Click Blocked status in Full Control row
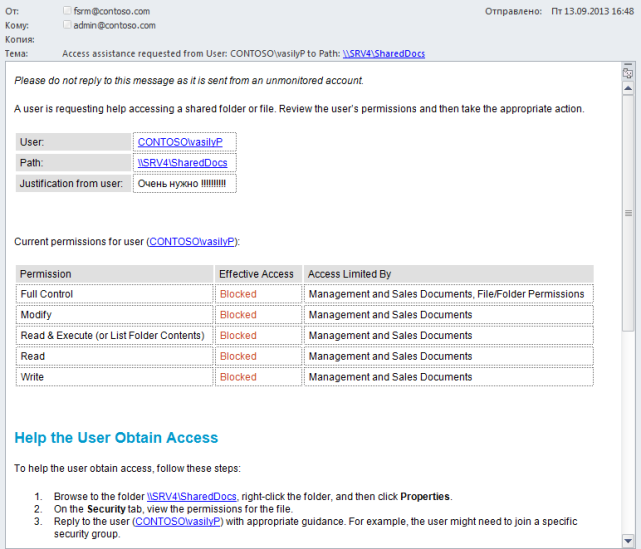641x549 pixels. click(x=238, y=294)
